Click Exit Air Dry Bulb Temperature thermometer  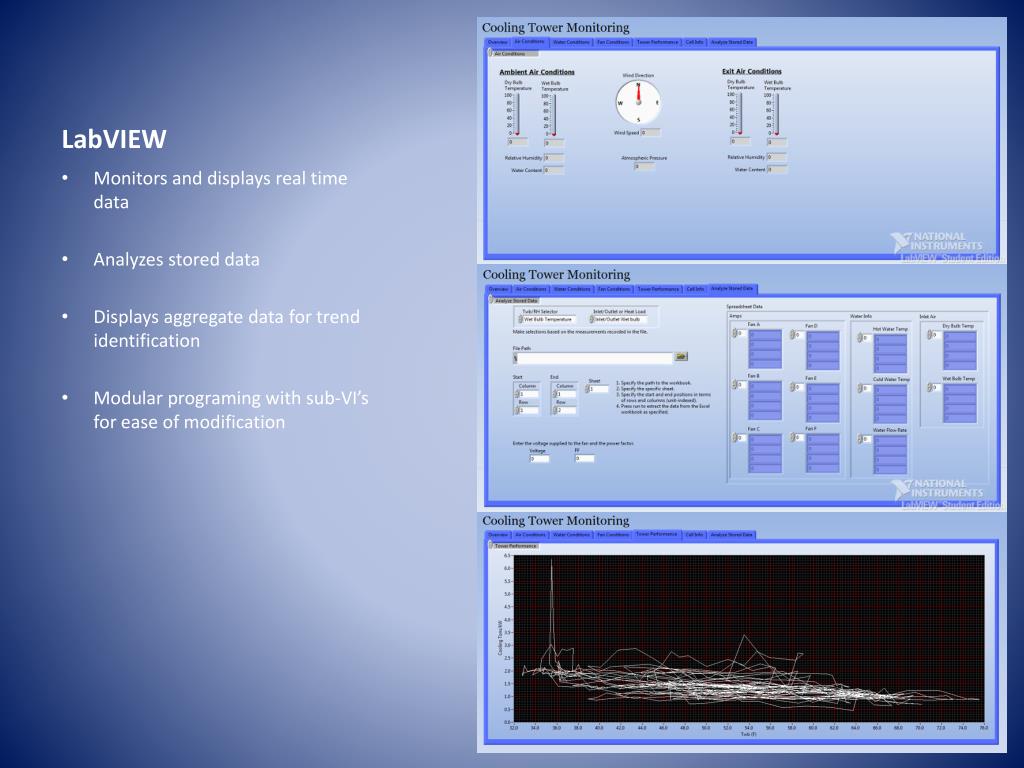point(740,114)
